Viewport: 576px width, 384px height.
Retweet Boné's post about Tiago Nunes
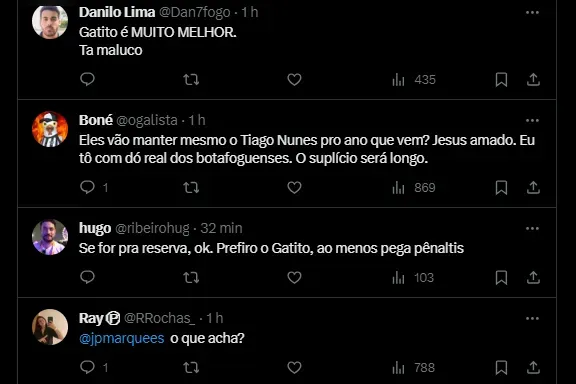pos(191,188)
